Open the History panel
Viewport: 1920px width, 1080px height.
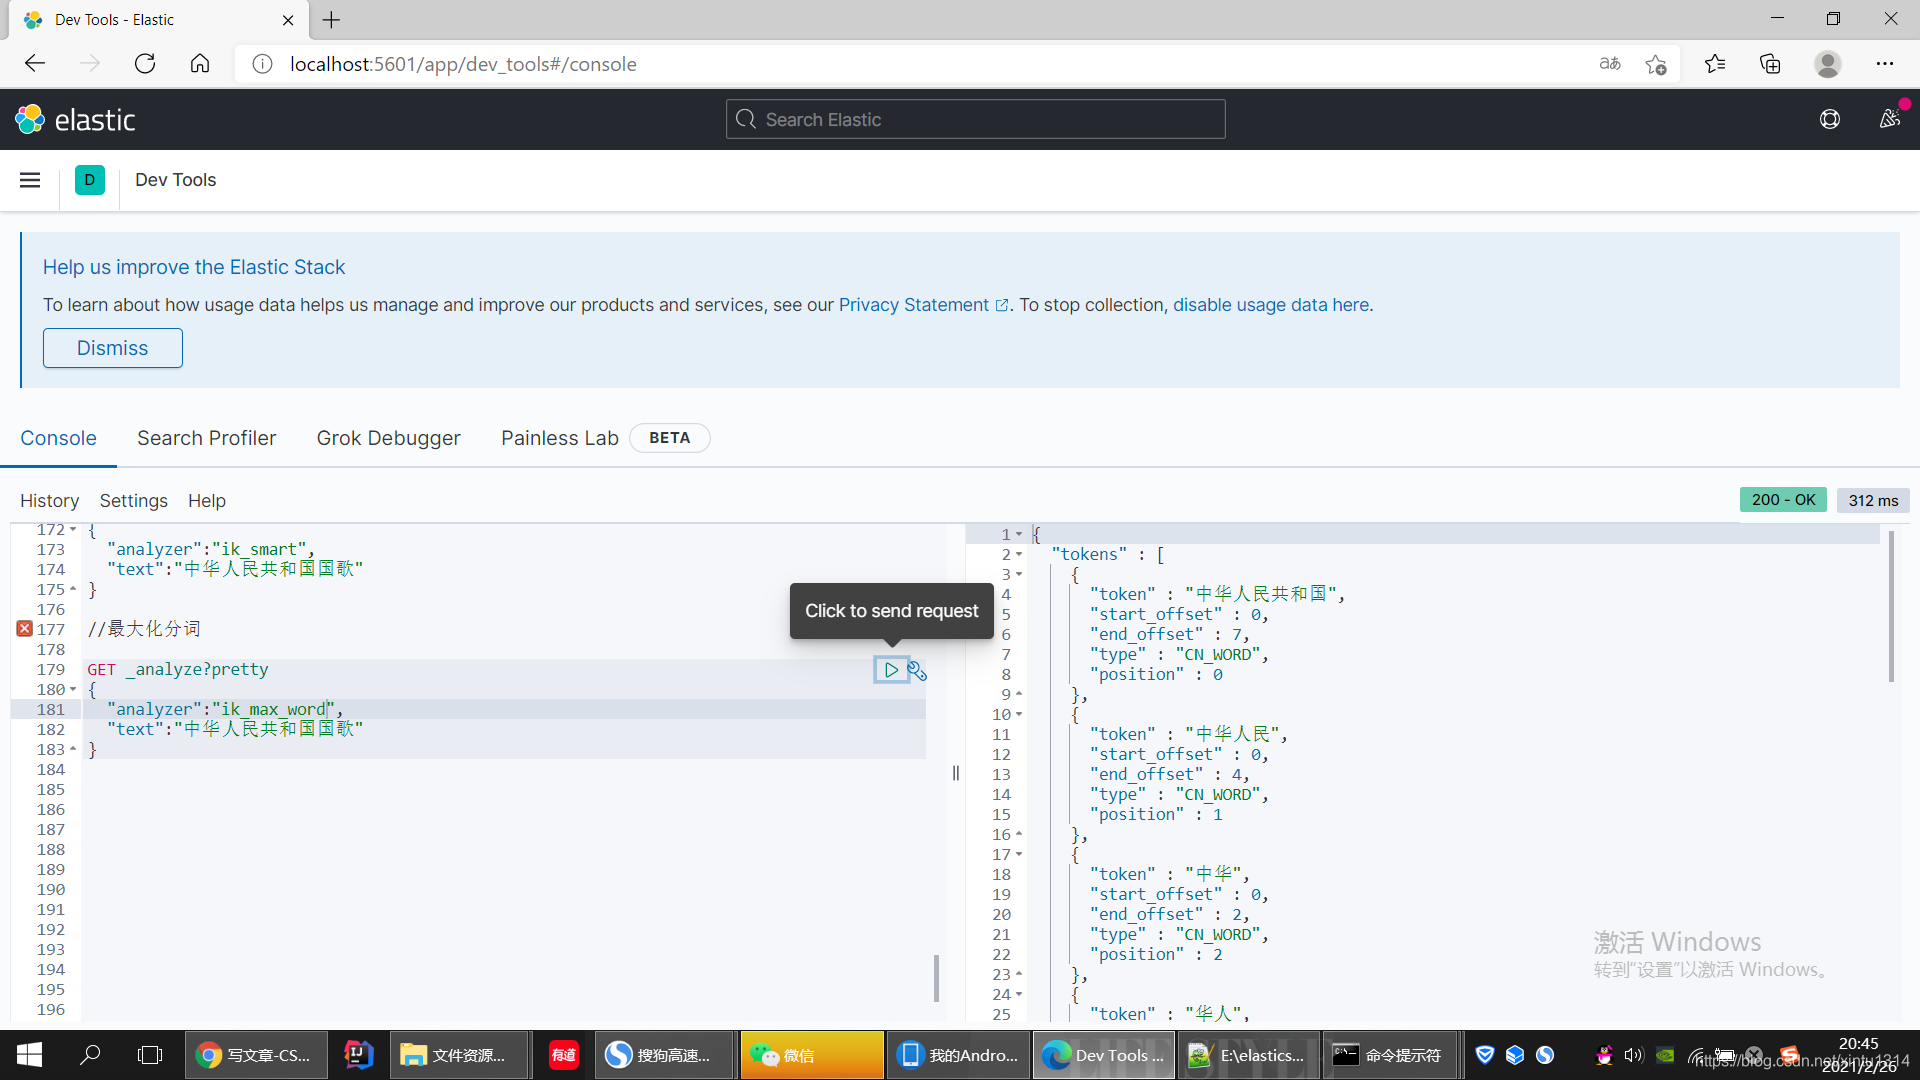pos(49,500)
